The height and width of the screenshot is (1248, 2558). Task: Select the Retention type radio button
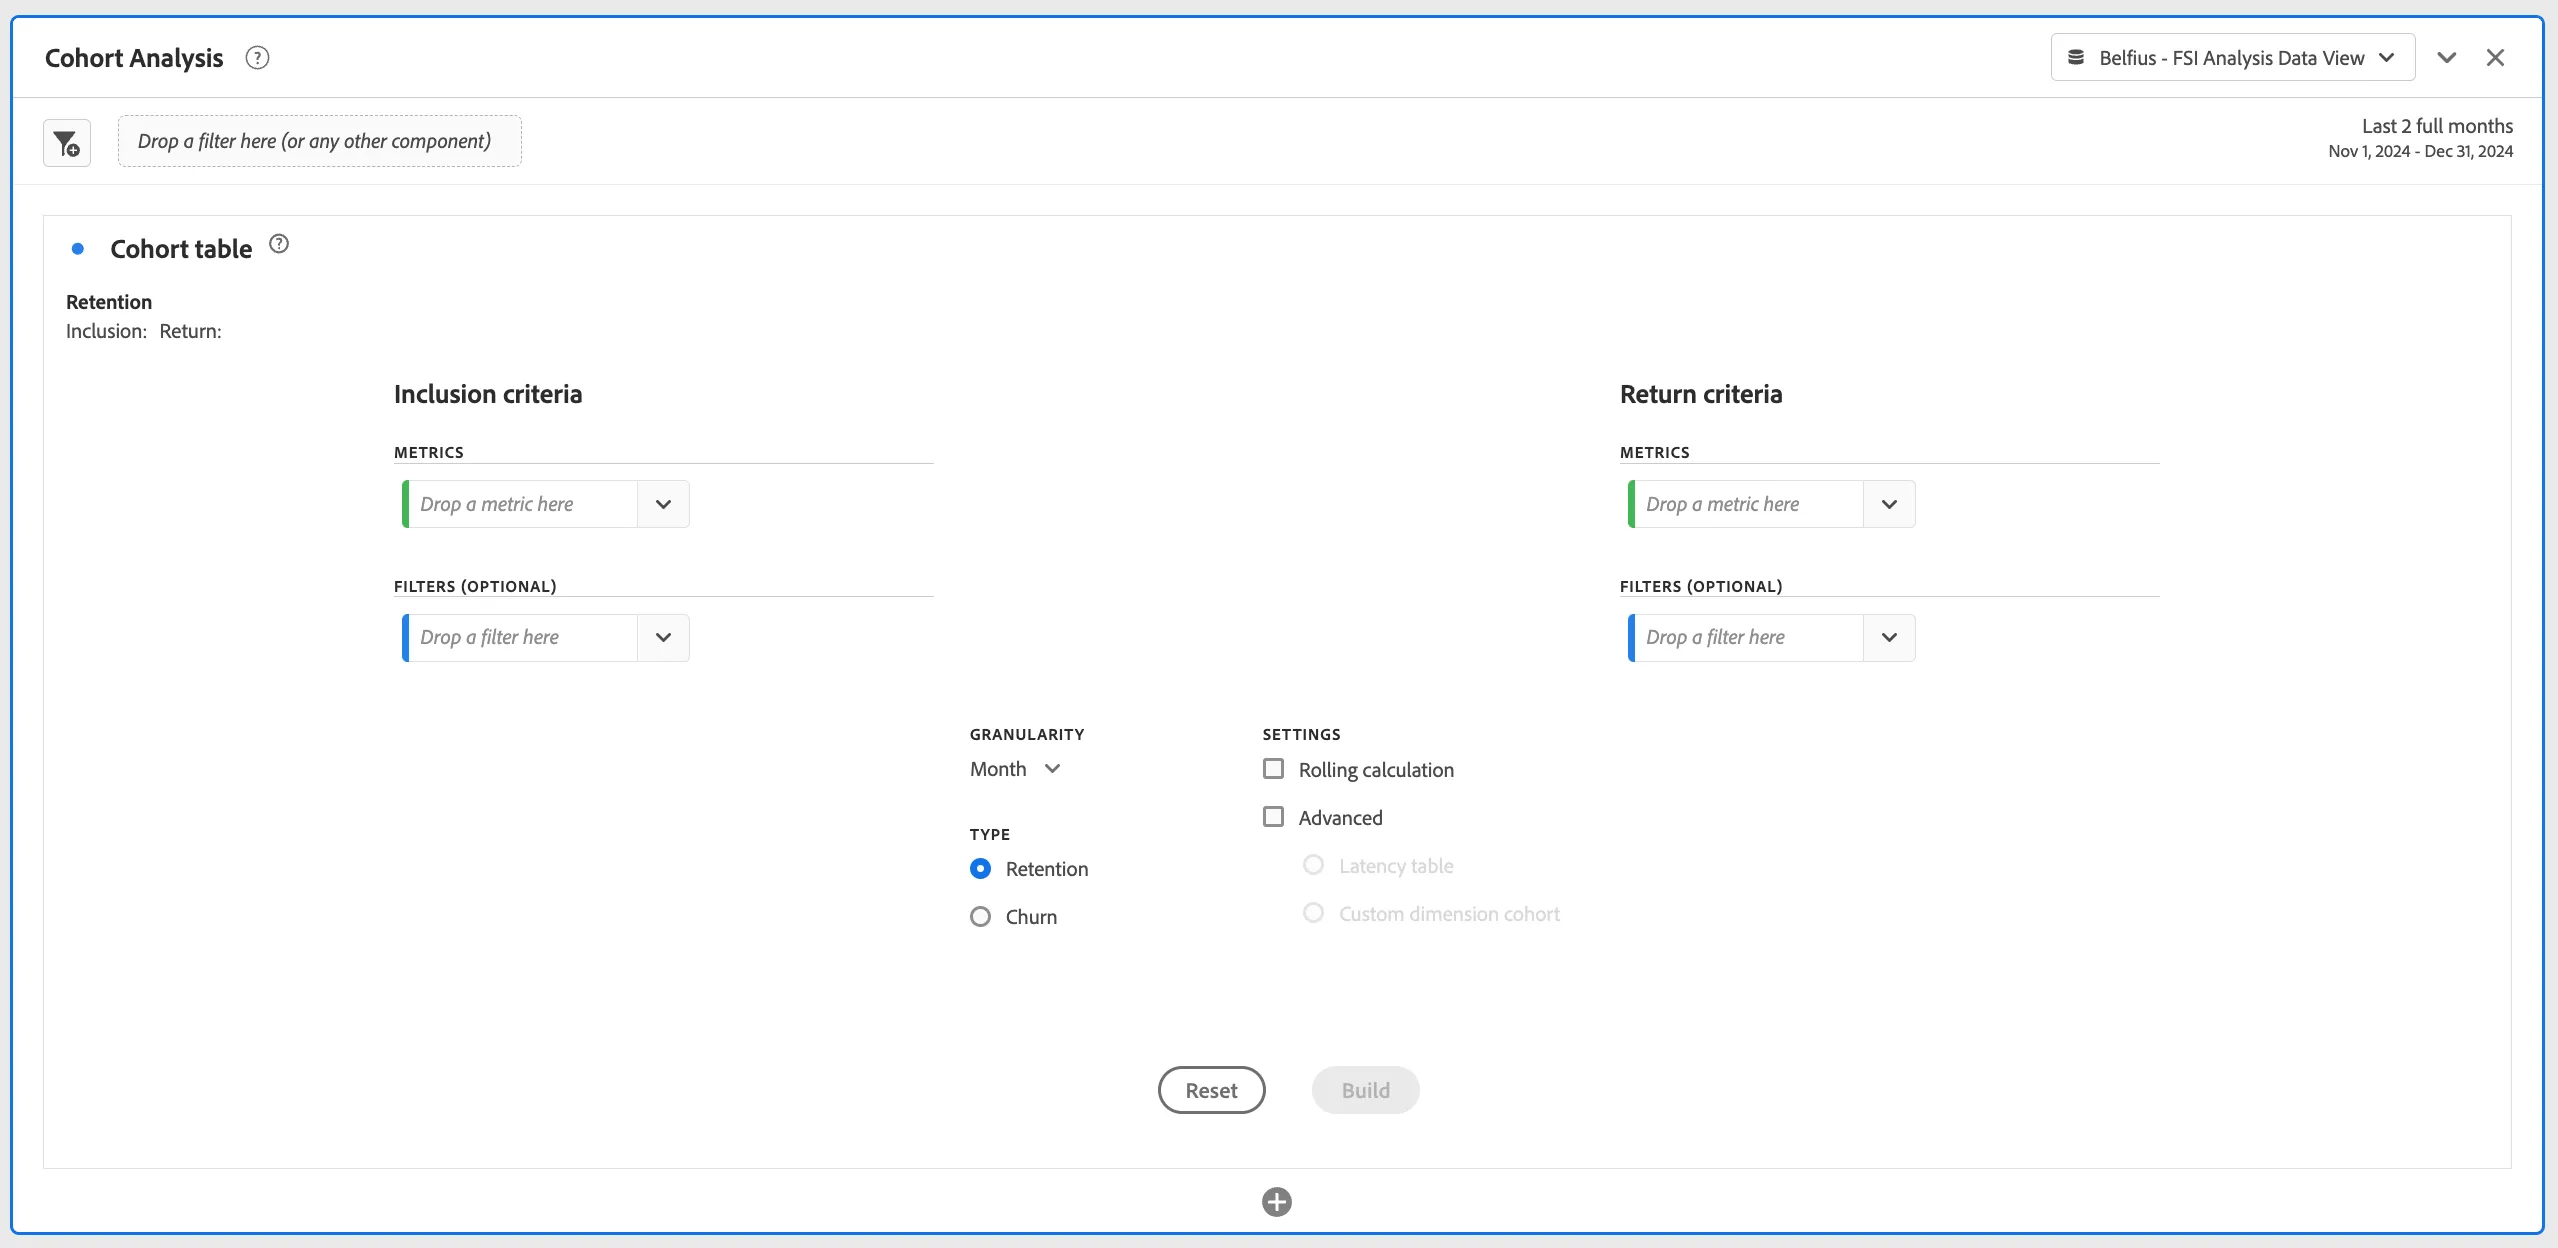click(980, 868)
